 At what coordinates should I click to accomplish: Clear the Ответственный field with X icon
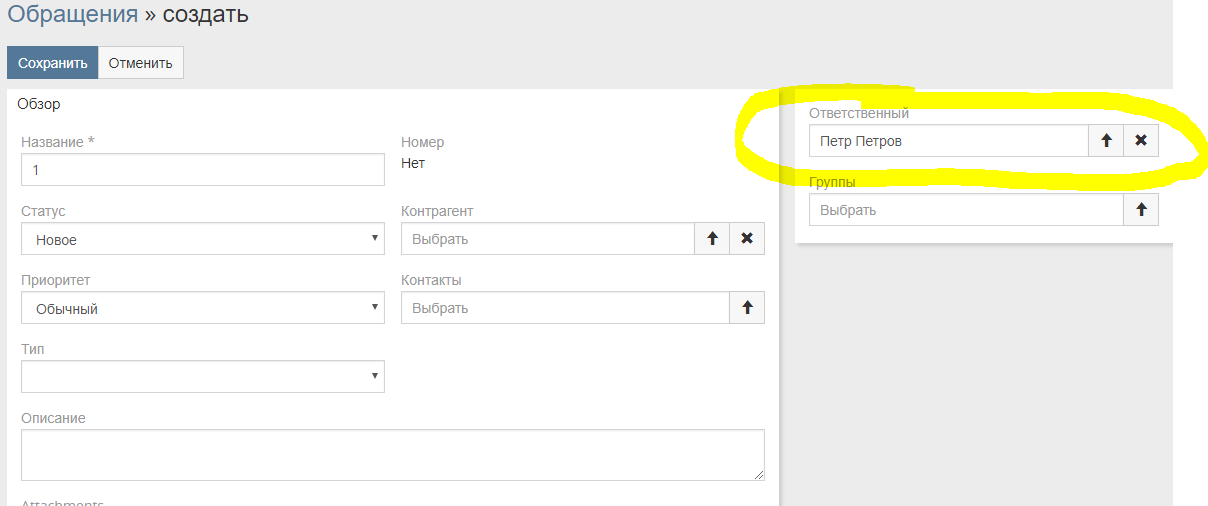pos(1141,141)
